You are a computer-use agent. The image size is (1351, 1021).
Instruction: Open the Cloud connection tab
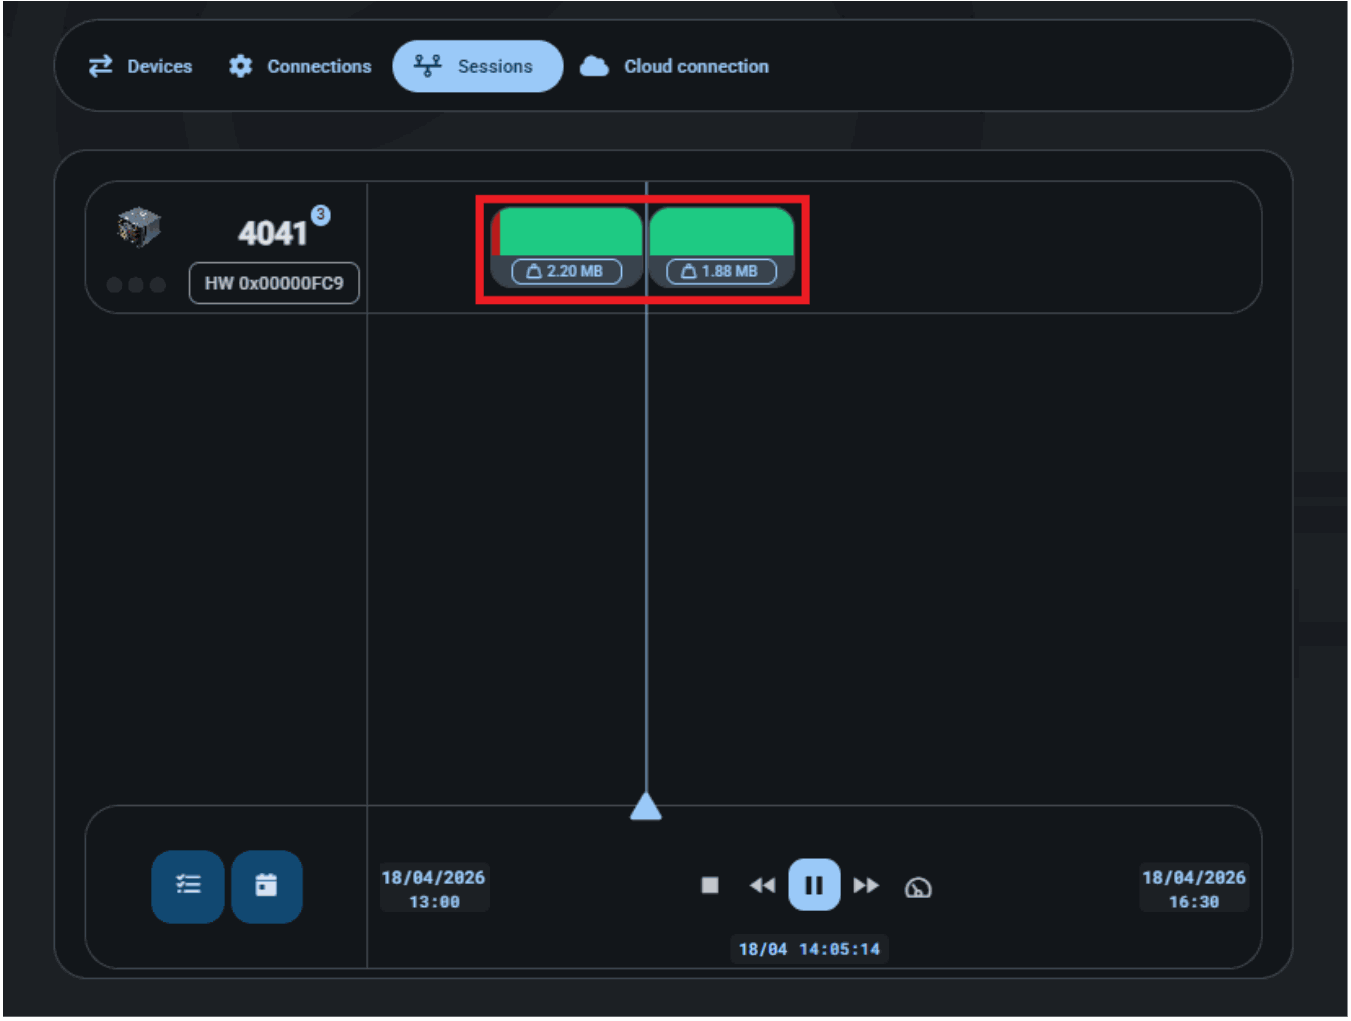point(674,67)
